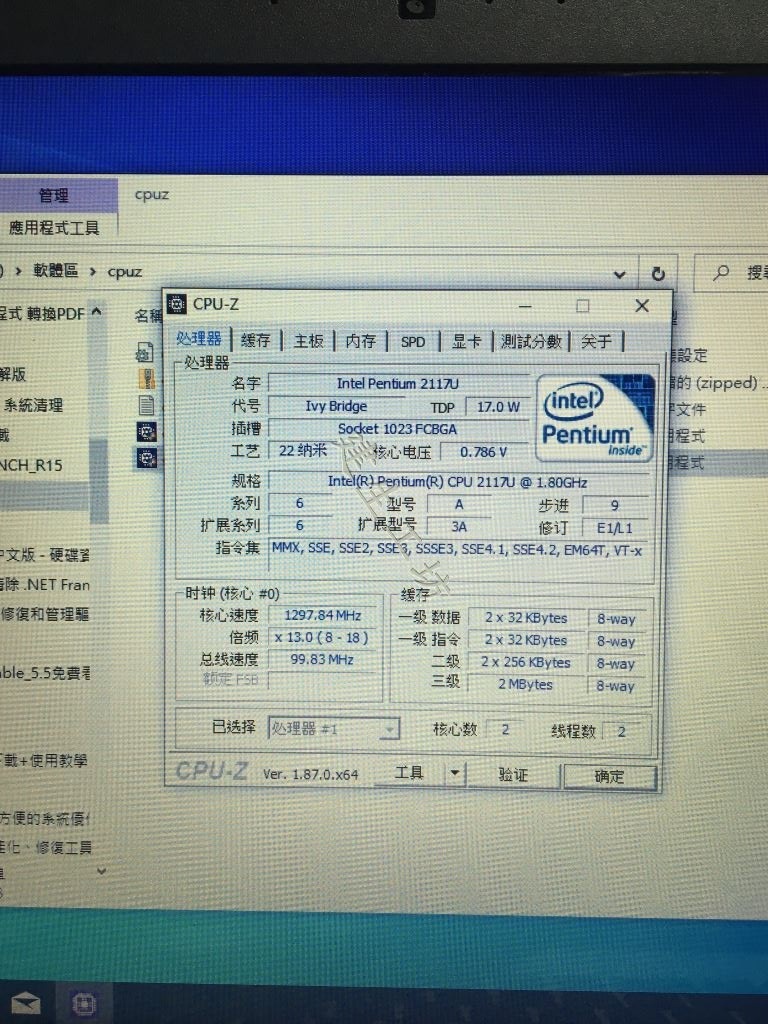The image size is (768, 1024).
Task: Minimize the CPU-Z window
Action: [x=525, y=306]
